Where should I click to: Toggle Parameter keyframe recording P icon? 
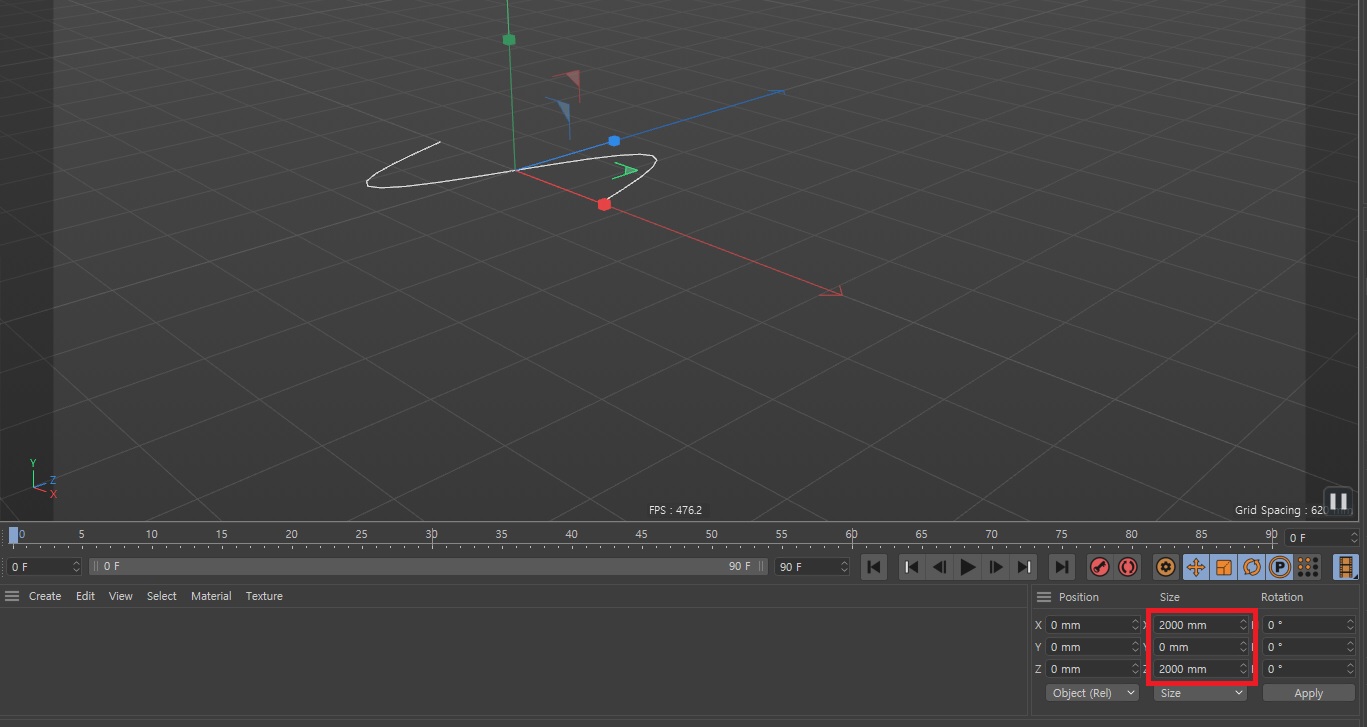pyautogui.click(x=1279, y=567)
